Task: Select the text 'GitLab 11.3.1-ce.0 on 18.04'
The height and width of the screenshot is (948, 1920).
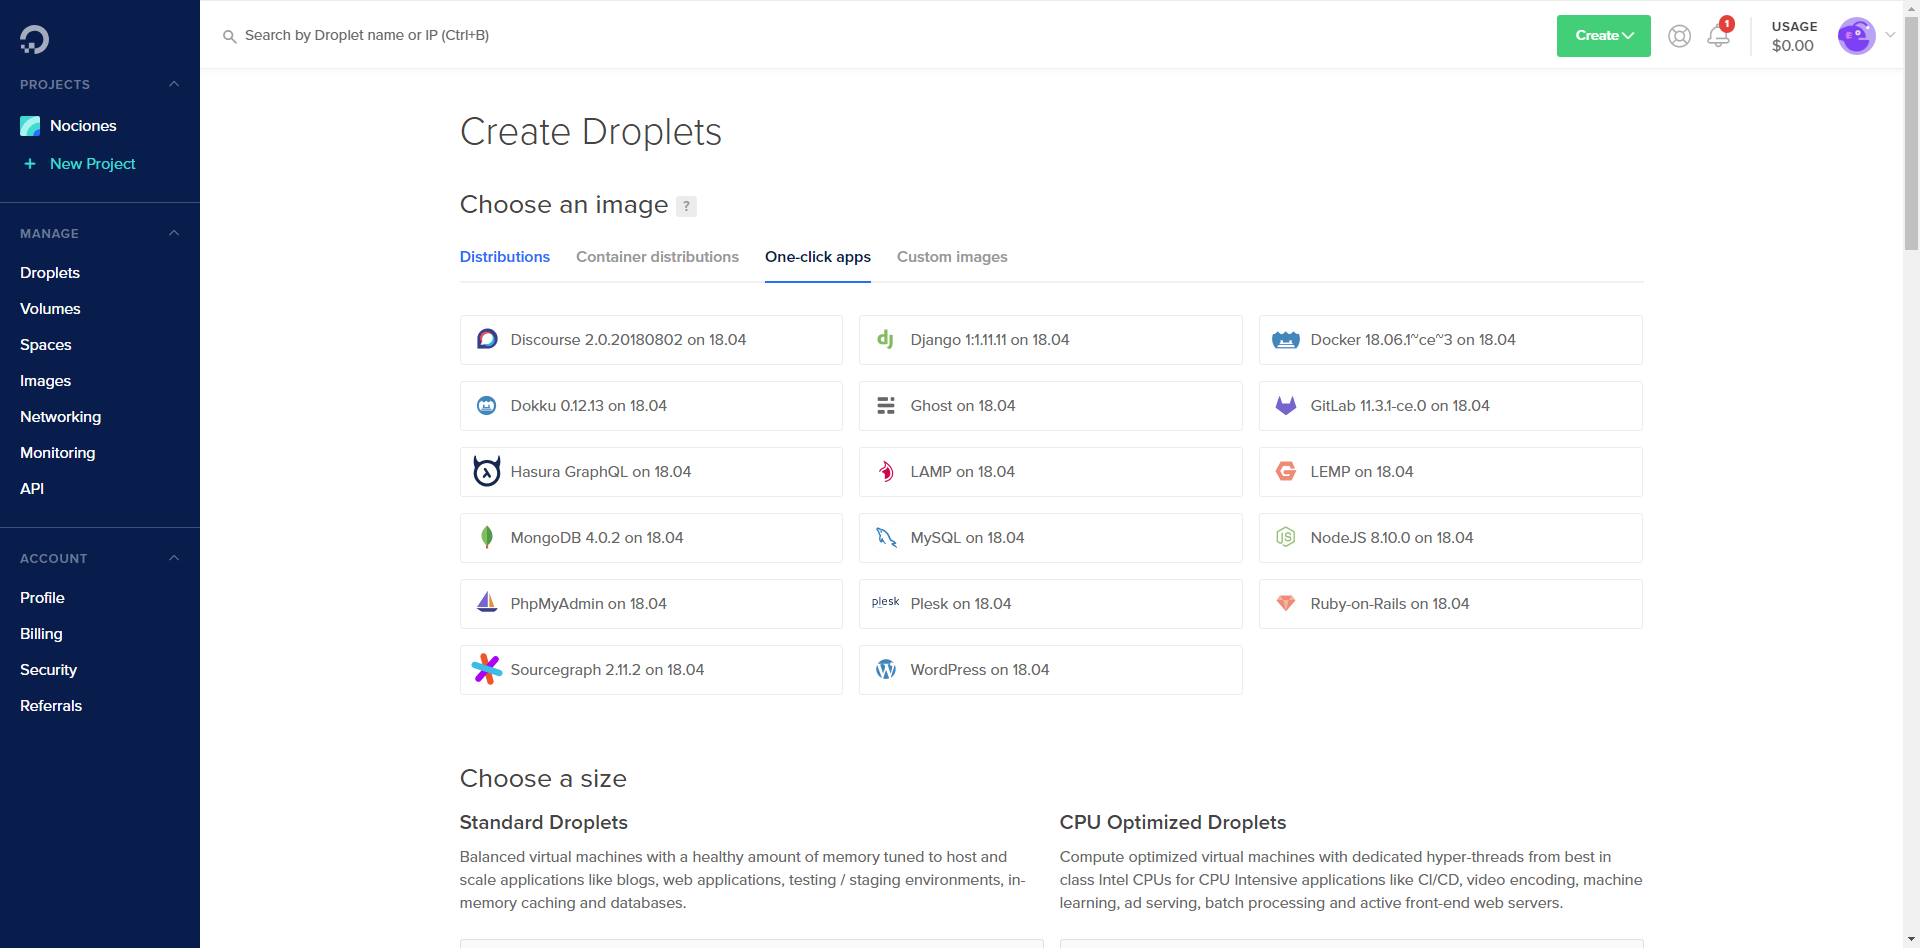Action: point(1400,406)
